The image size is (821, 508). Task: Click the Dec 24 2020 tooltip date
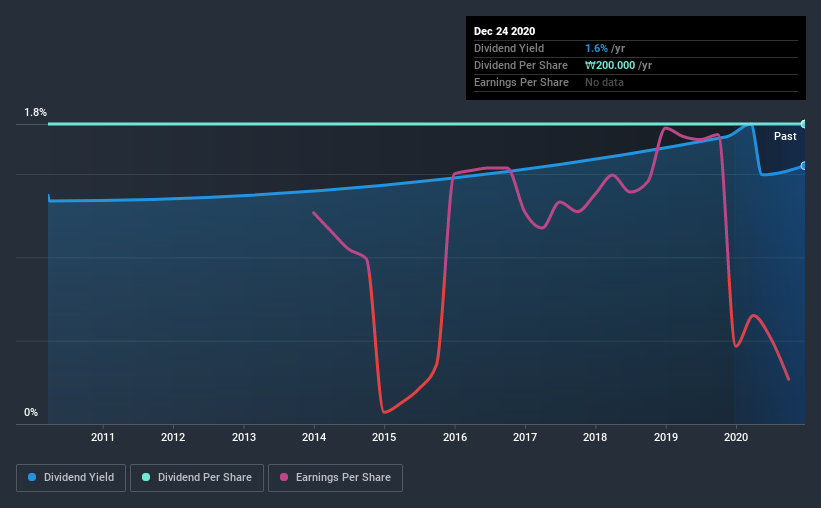(x=504, y=31)
